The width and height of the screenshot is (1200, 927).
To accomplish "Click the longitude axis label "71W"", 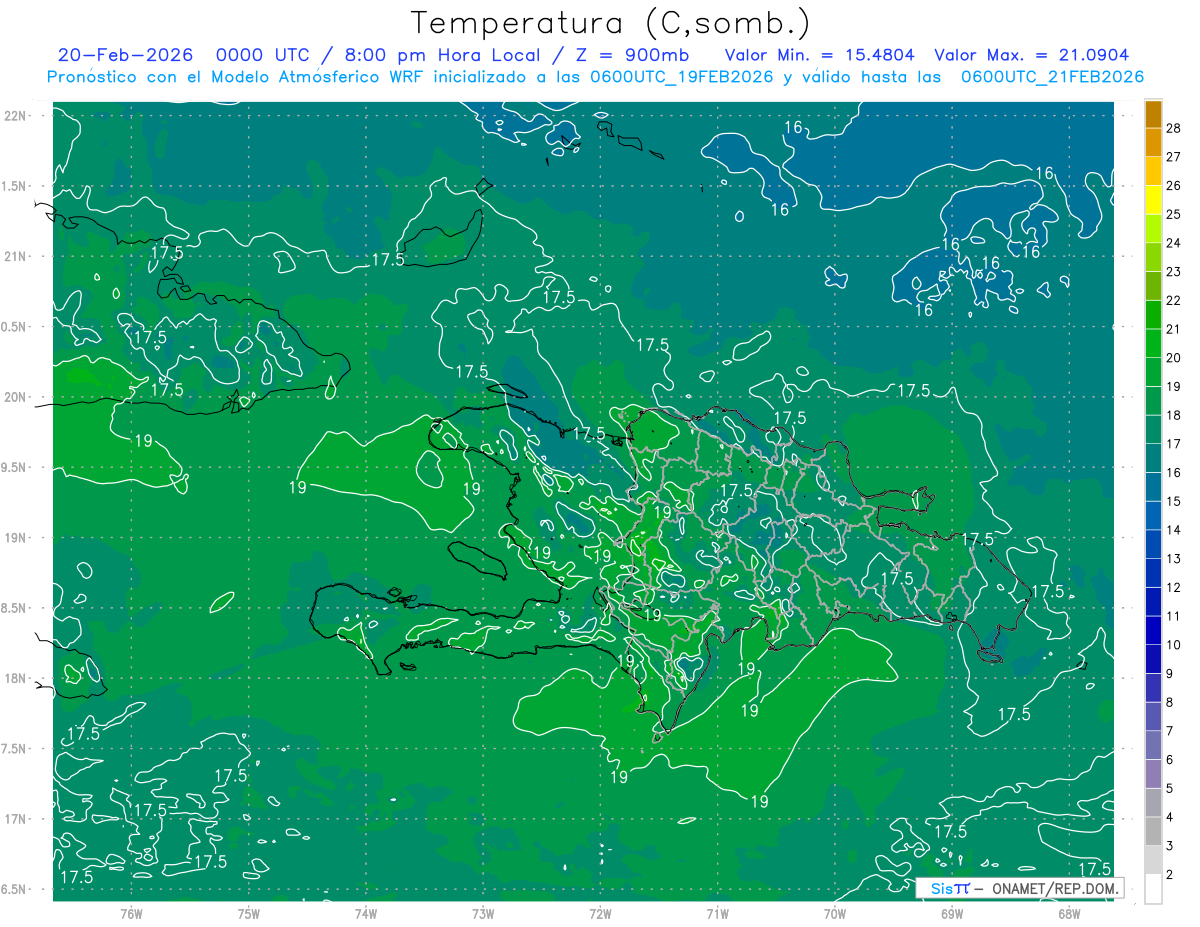I will coord(717,913).
